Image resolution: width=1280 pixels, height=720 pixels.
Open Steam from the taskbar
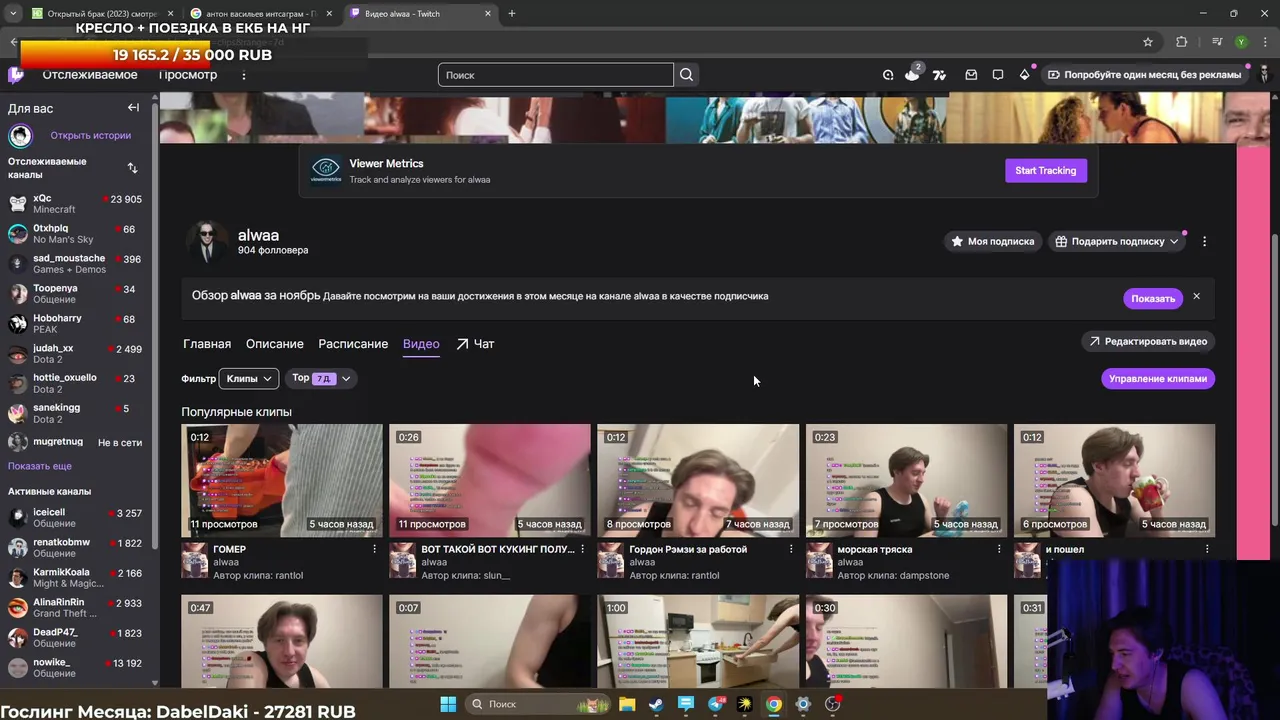(x=656, y=704)
